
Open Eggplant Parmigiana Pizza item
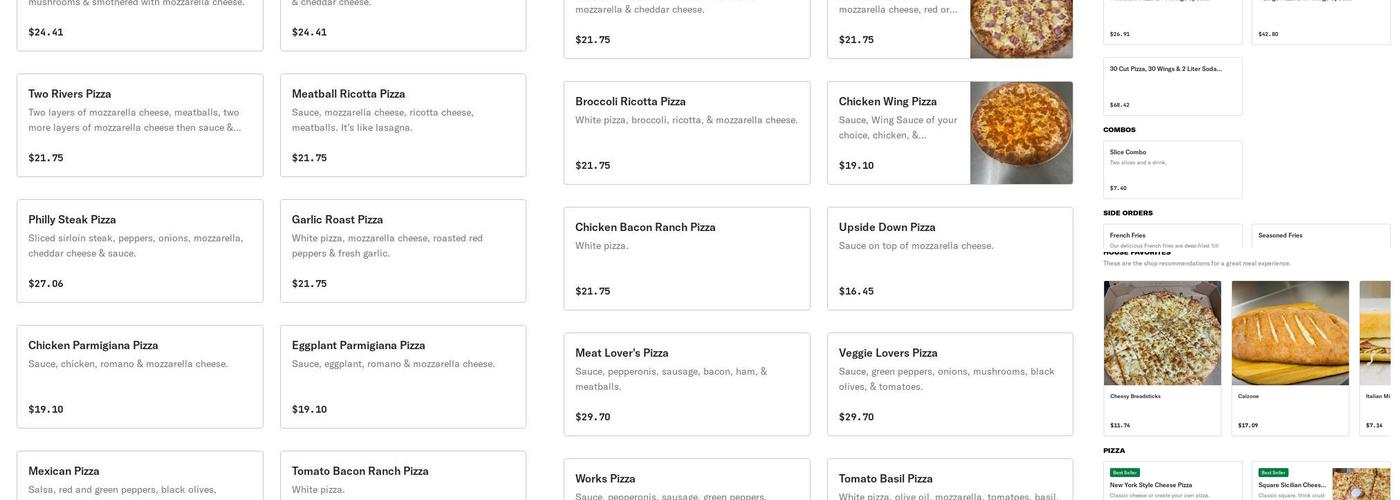(x=403, y=377)
